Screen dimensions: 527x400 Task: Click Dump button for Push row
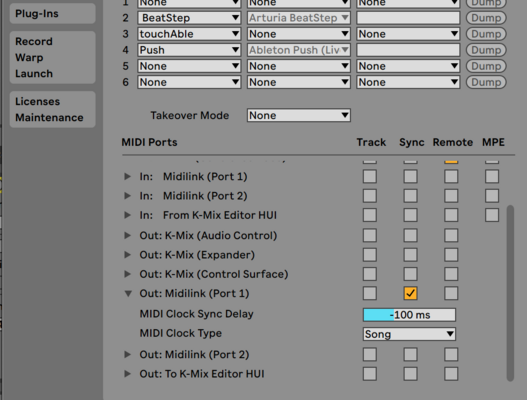click(x=486, y=50)
